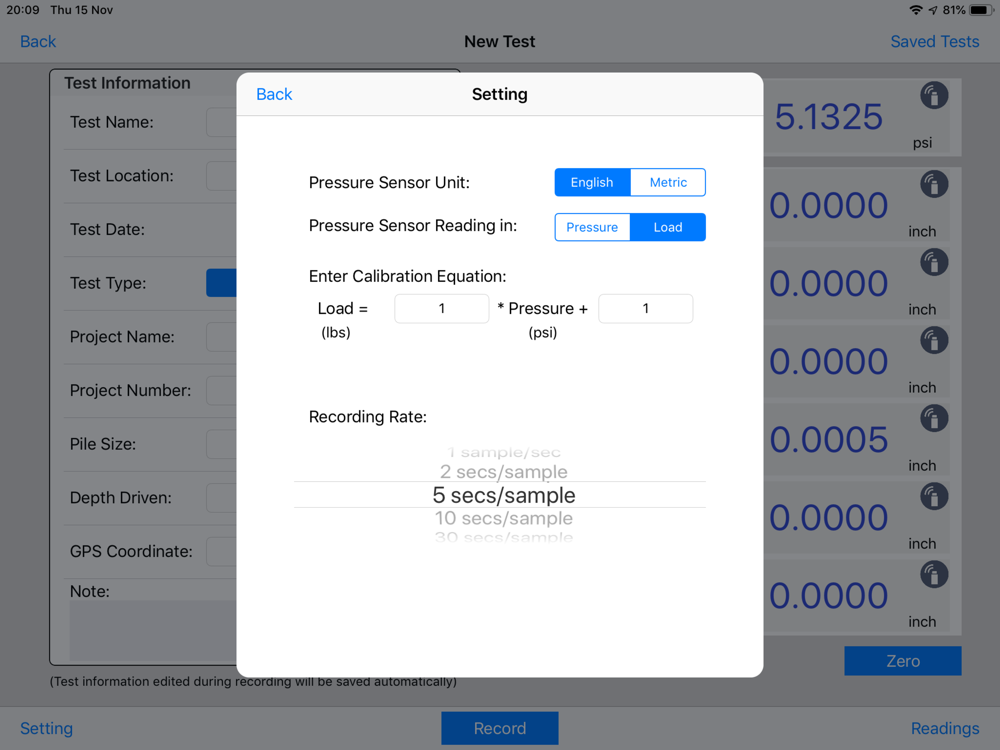Tap the Enter Calibration Equation label
Screen dimensions: 1000x750
[x=408, y=276]
